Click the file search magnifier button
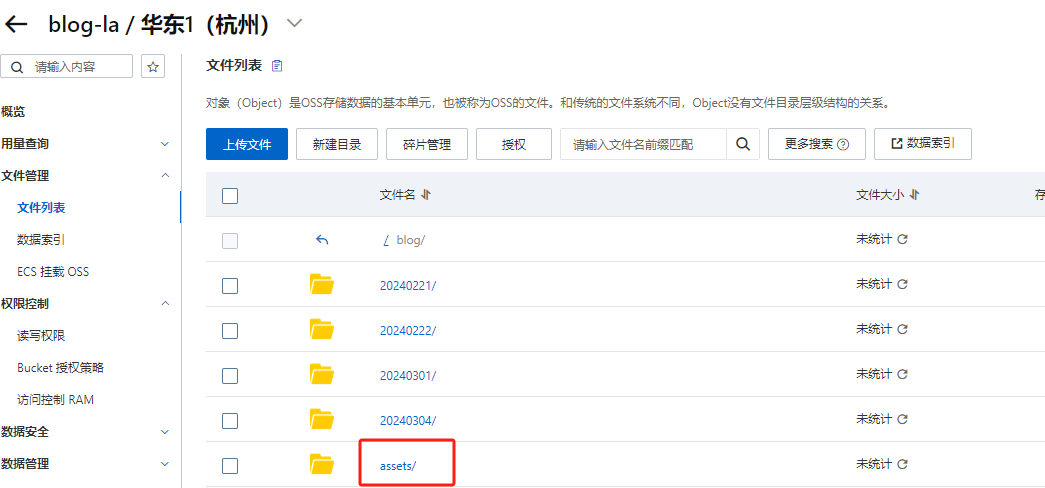This screenshot has height=488, width=1045. click(x=742, y=144)
